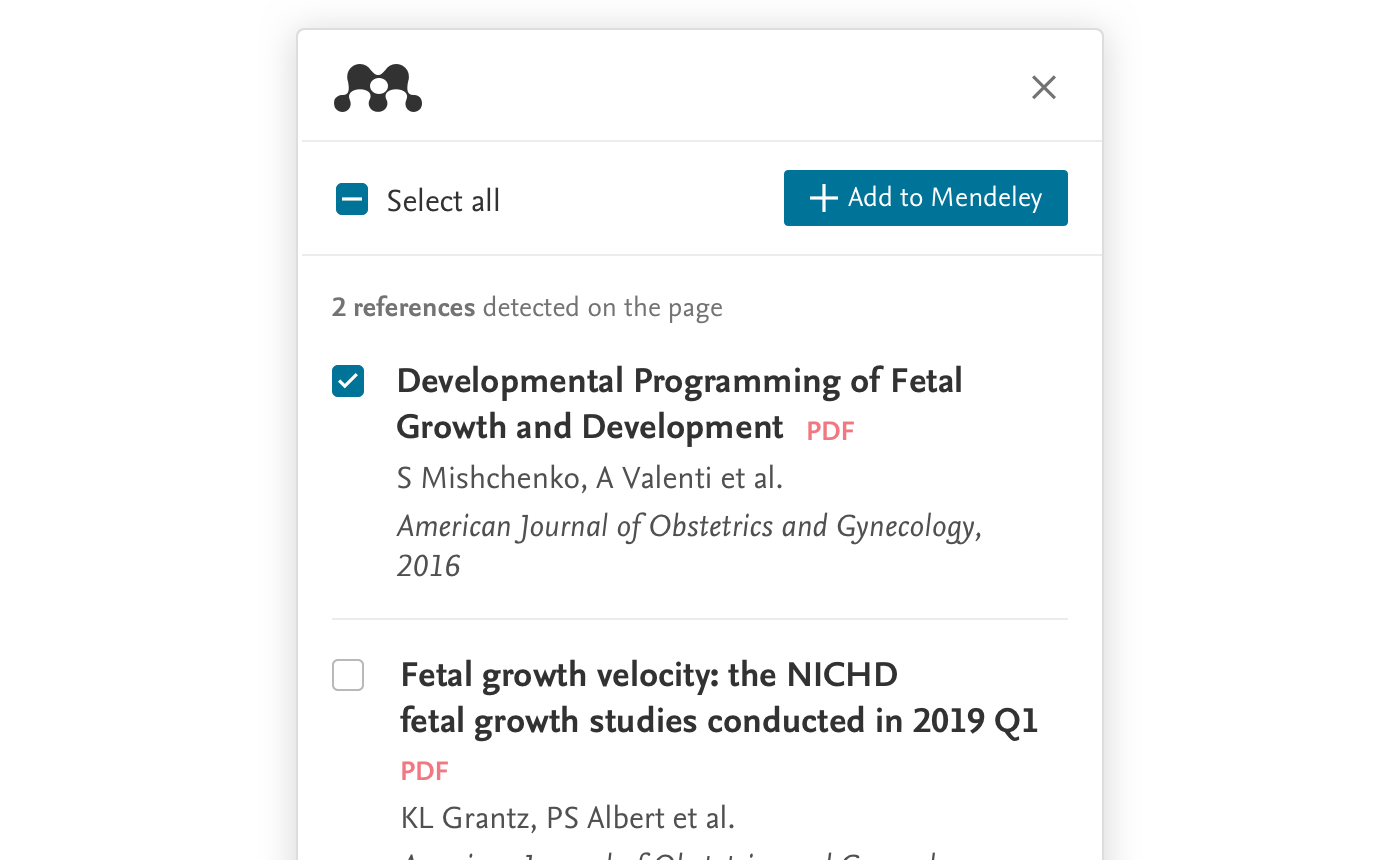Select authors KL Grantz, PS Albert et al.
This screenshot has width=1398, height=860.
pos(567,818)
